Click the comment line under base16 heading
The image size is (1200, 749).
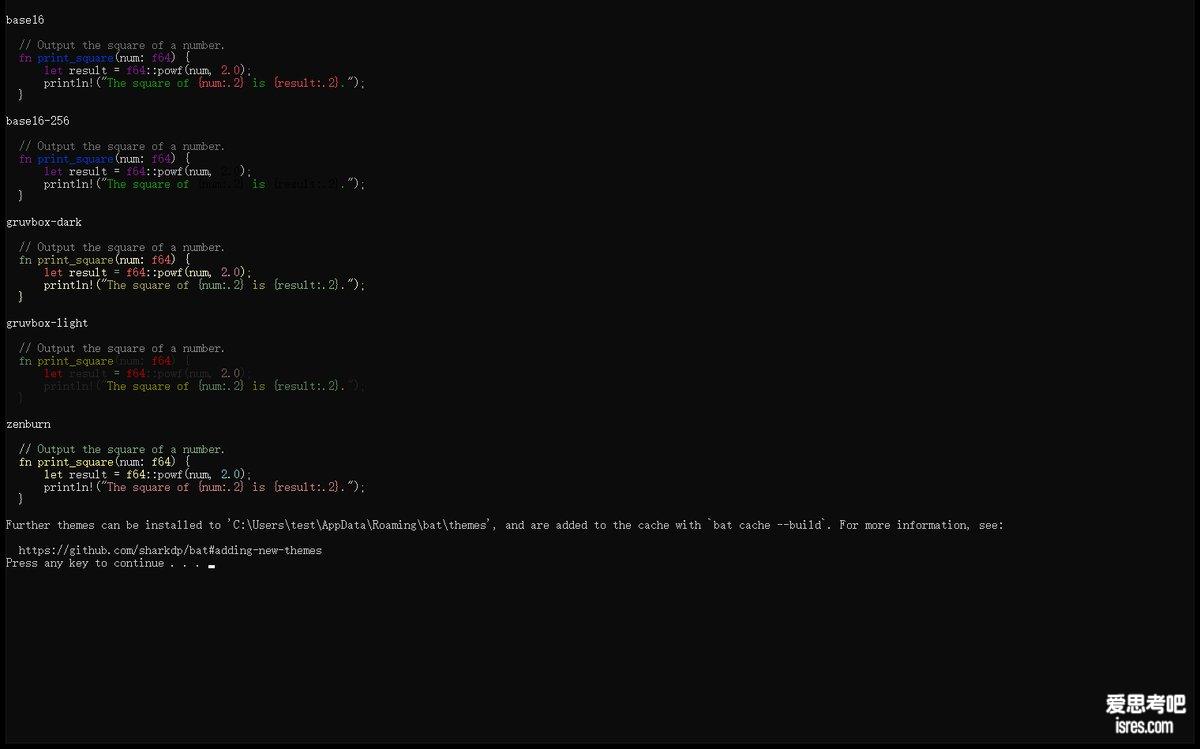click(x=122, y=45)
